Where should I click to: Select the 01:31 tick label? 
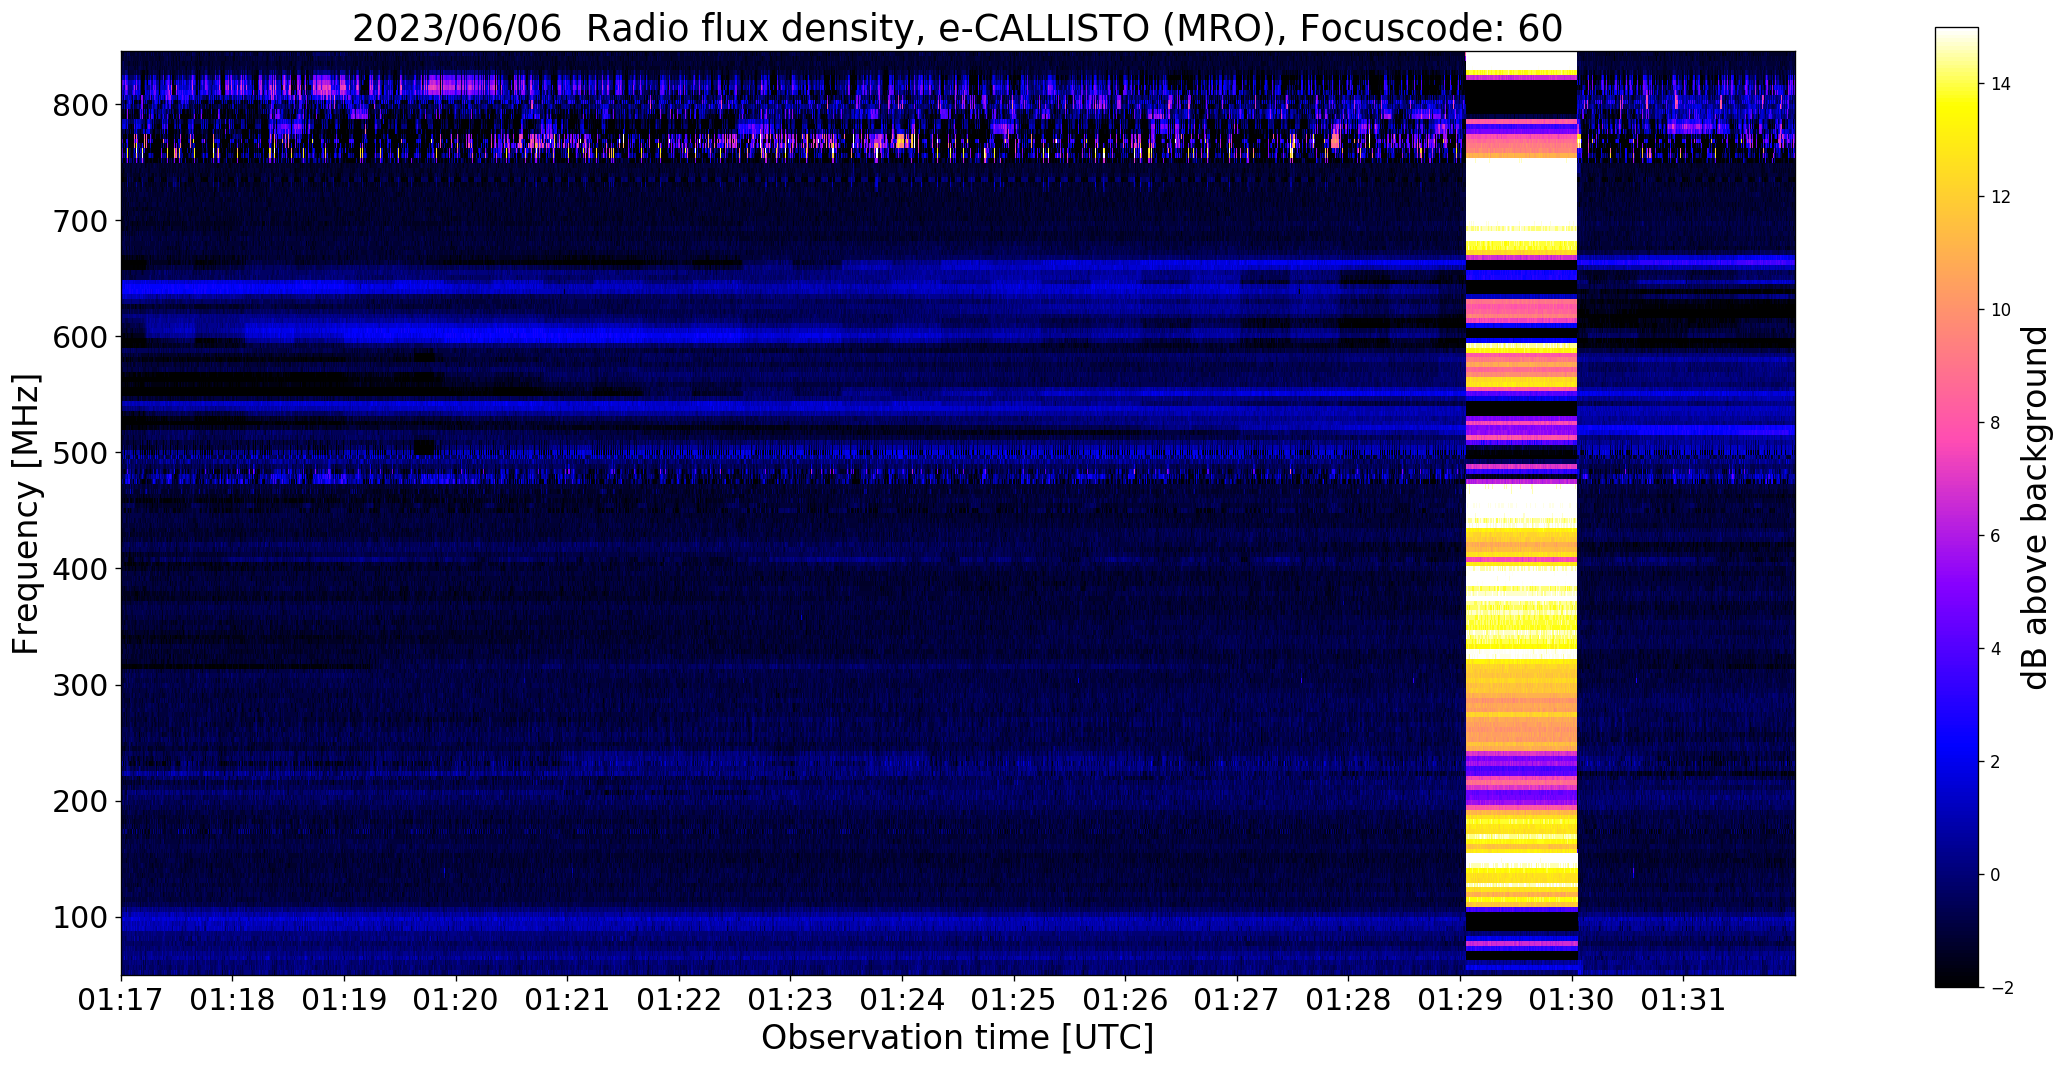tap(1684, 1000)
